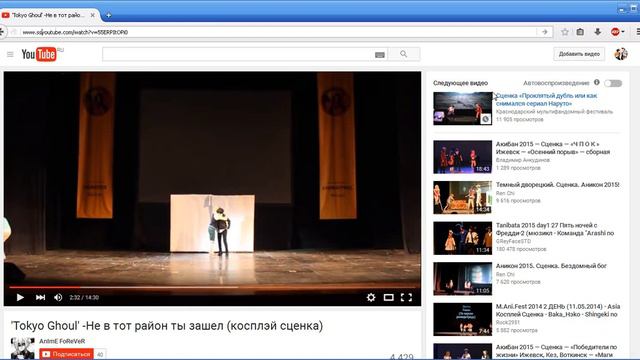Open a new browser tab
Screen dimensions: 640x360
click(109, 15)
